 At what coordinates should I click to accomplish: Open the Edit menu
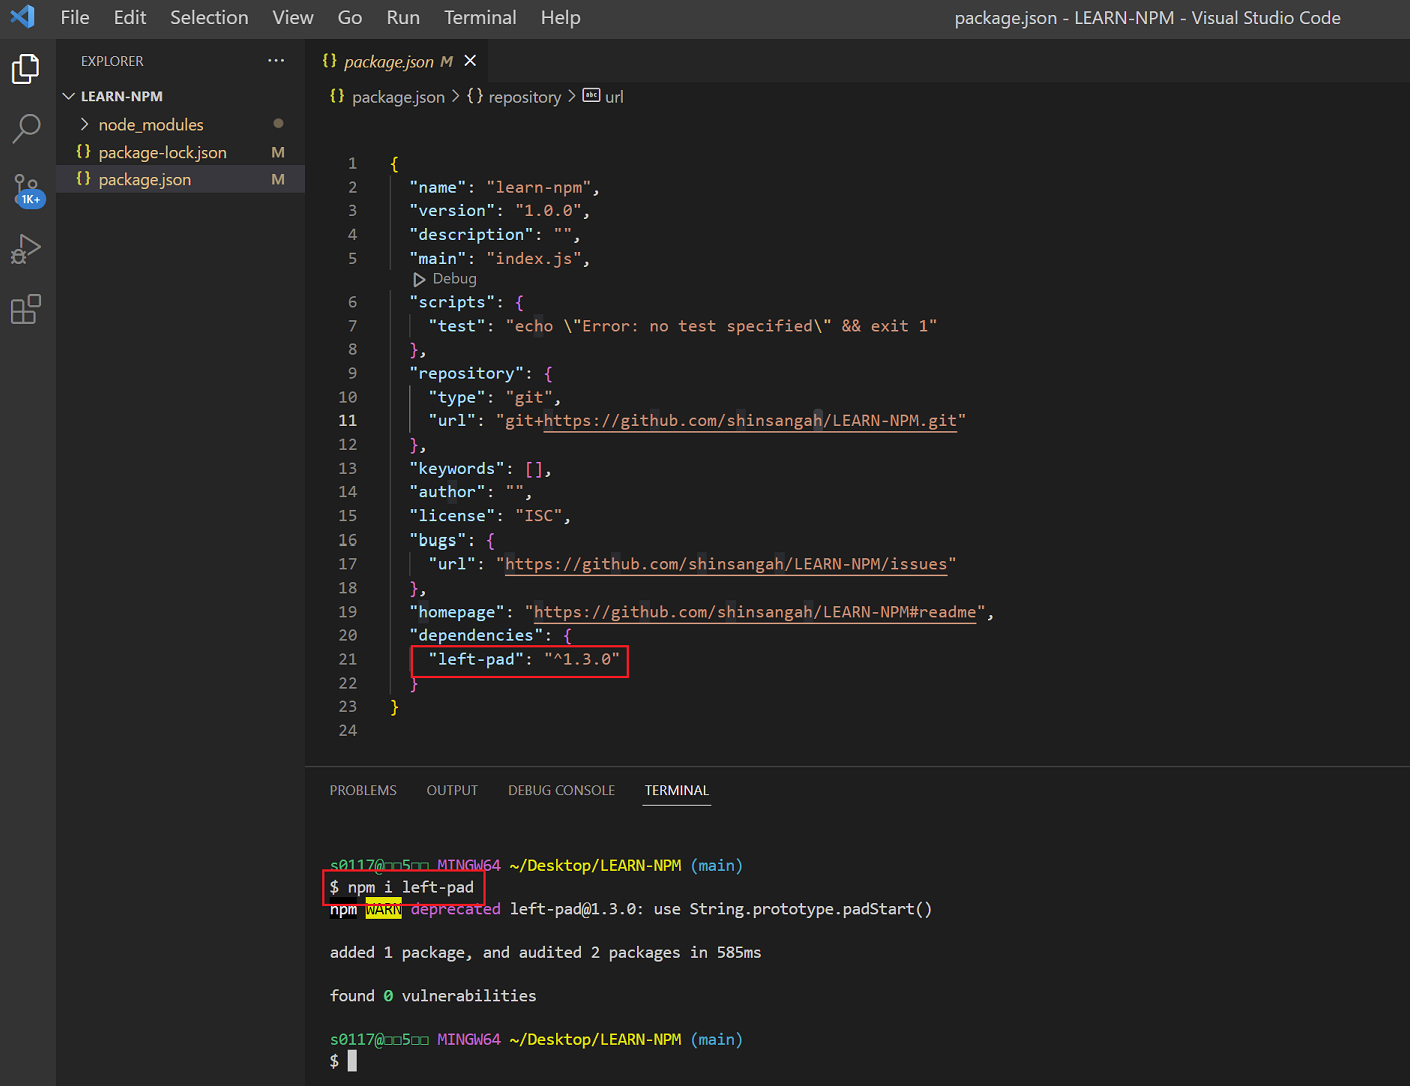pyautogui.click(x=130, y=17)
